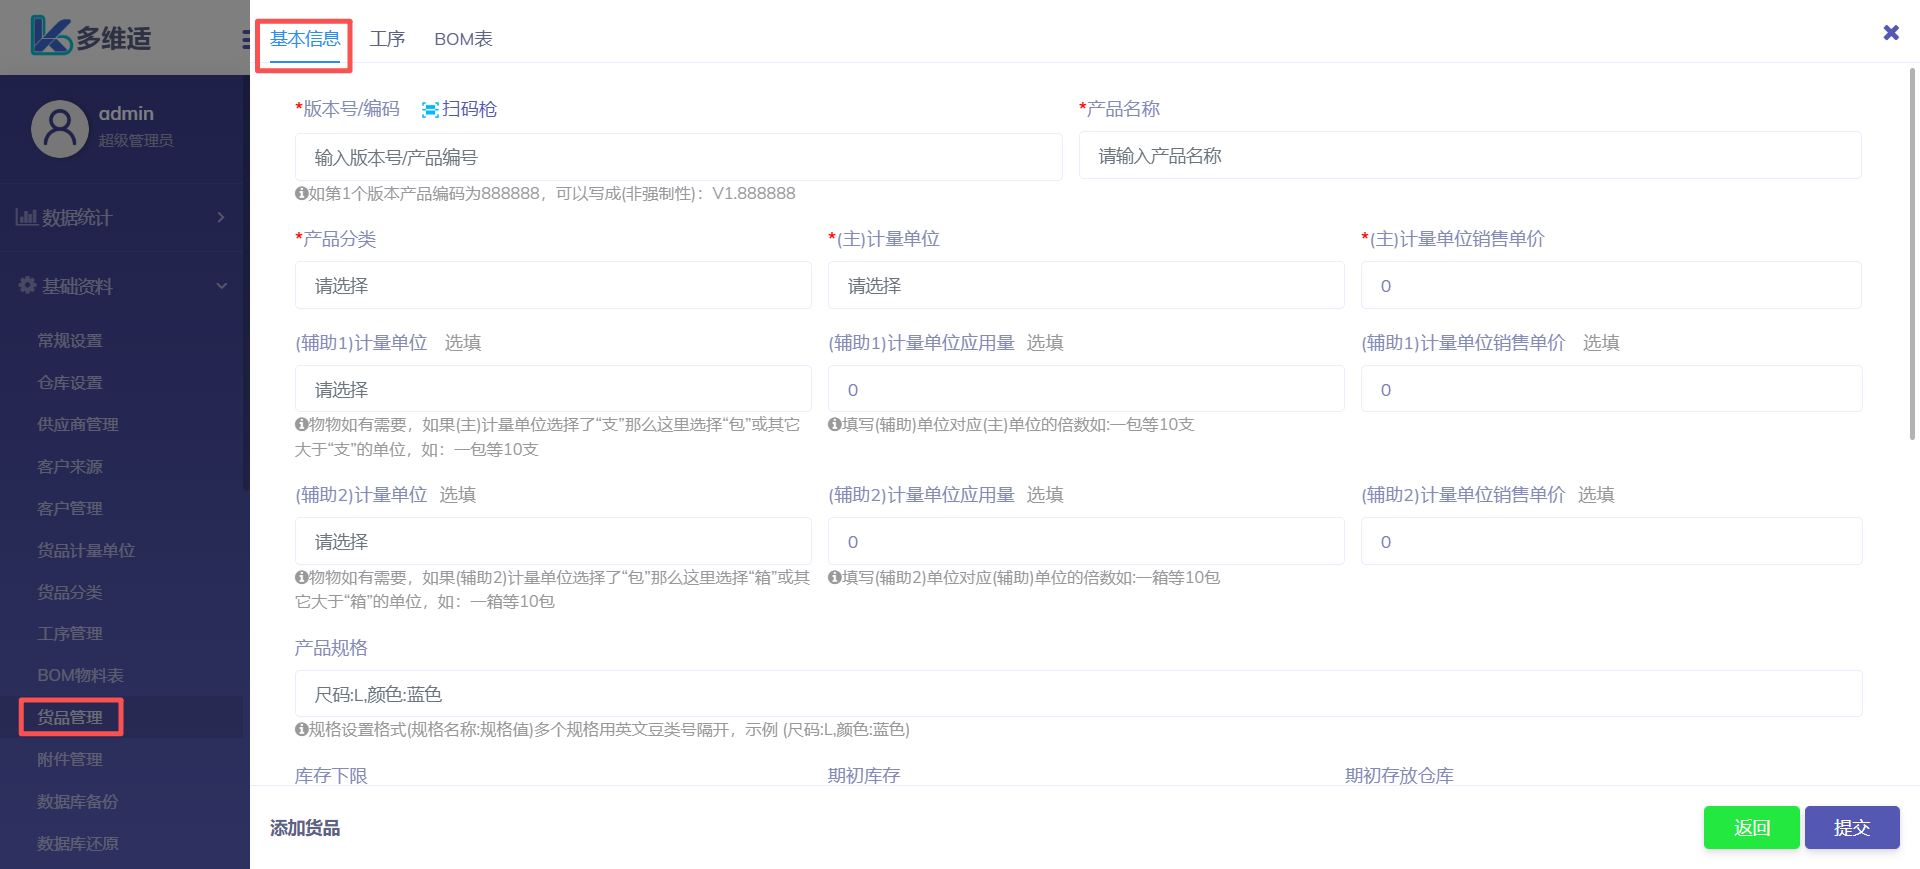Close the add product dialog
The image size is (1920, 869).
coord(1890,33)
